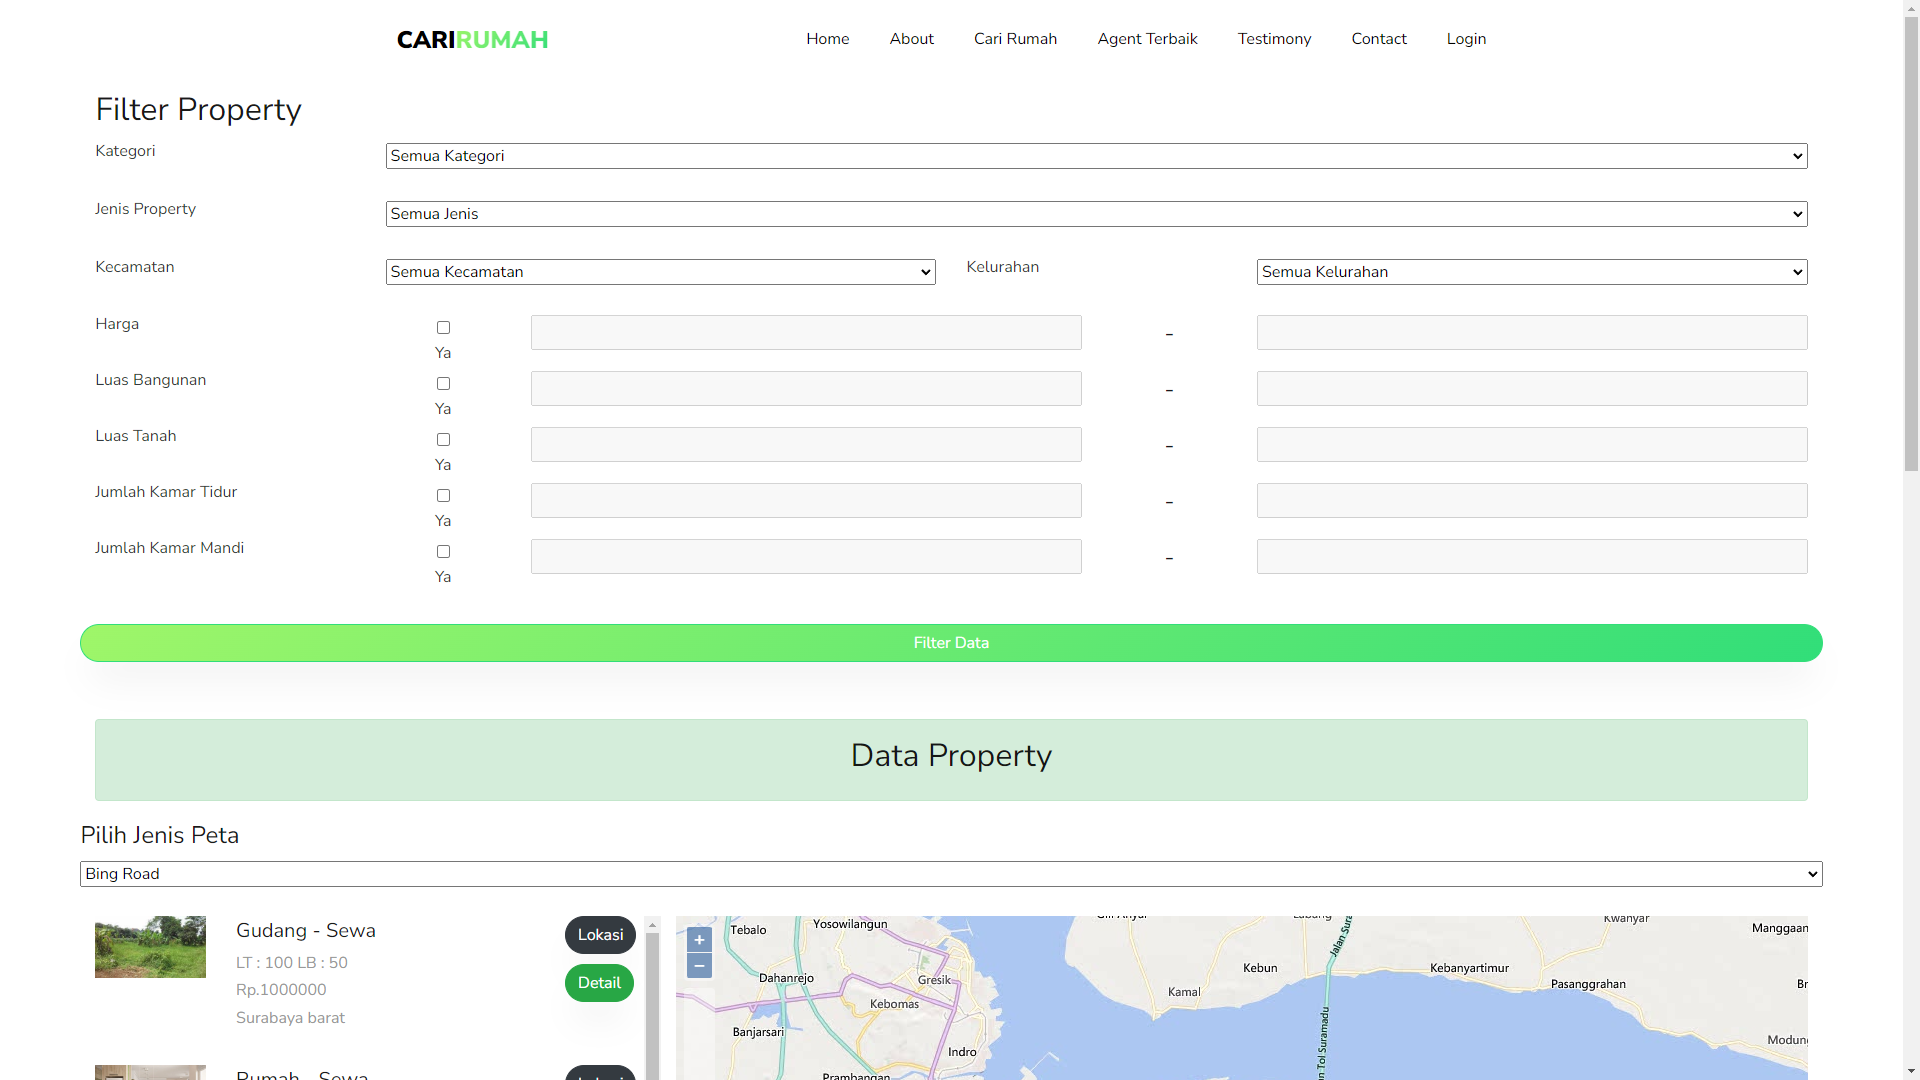Tick the Luas Bangunan Ya checkbox
Viewport: 1920px width, 1080px height.
443,384
